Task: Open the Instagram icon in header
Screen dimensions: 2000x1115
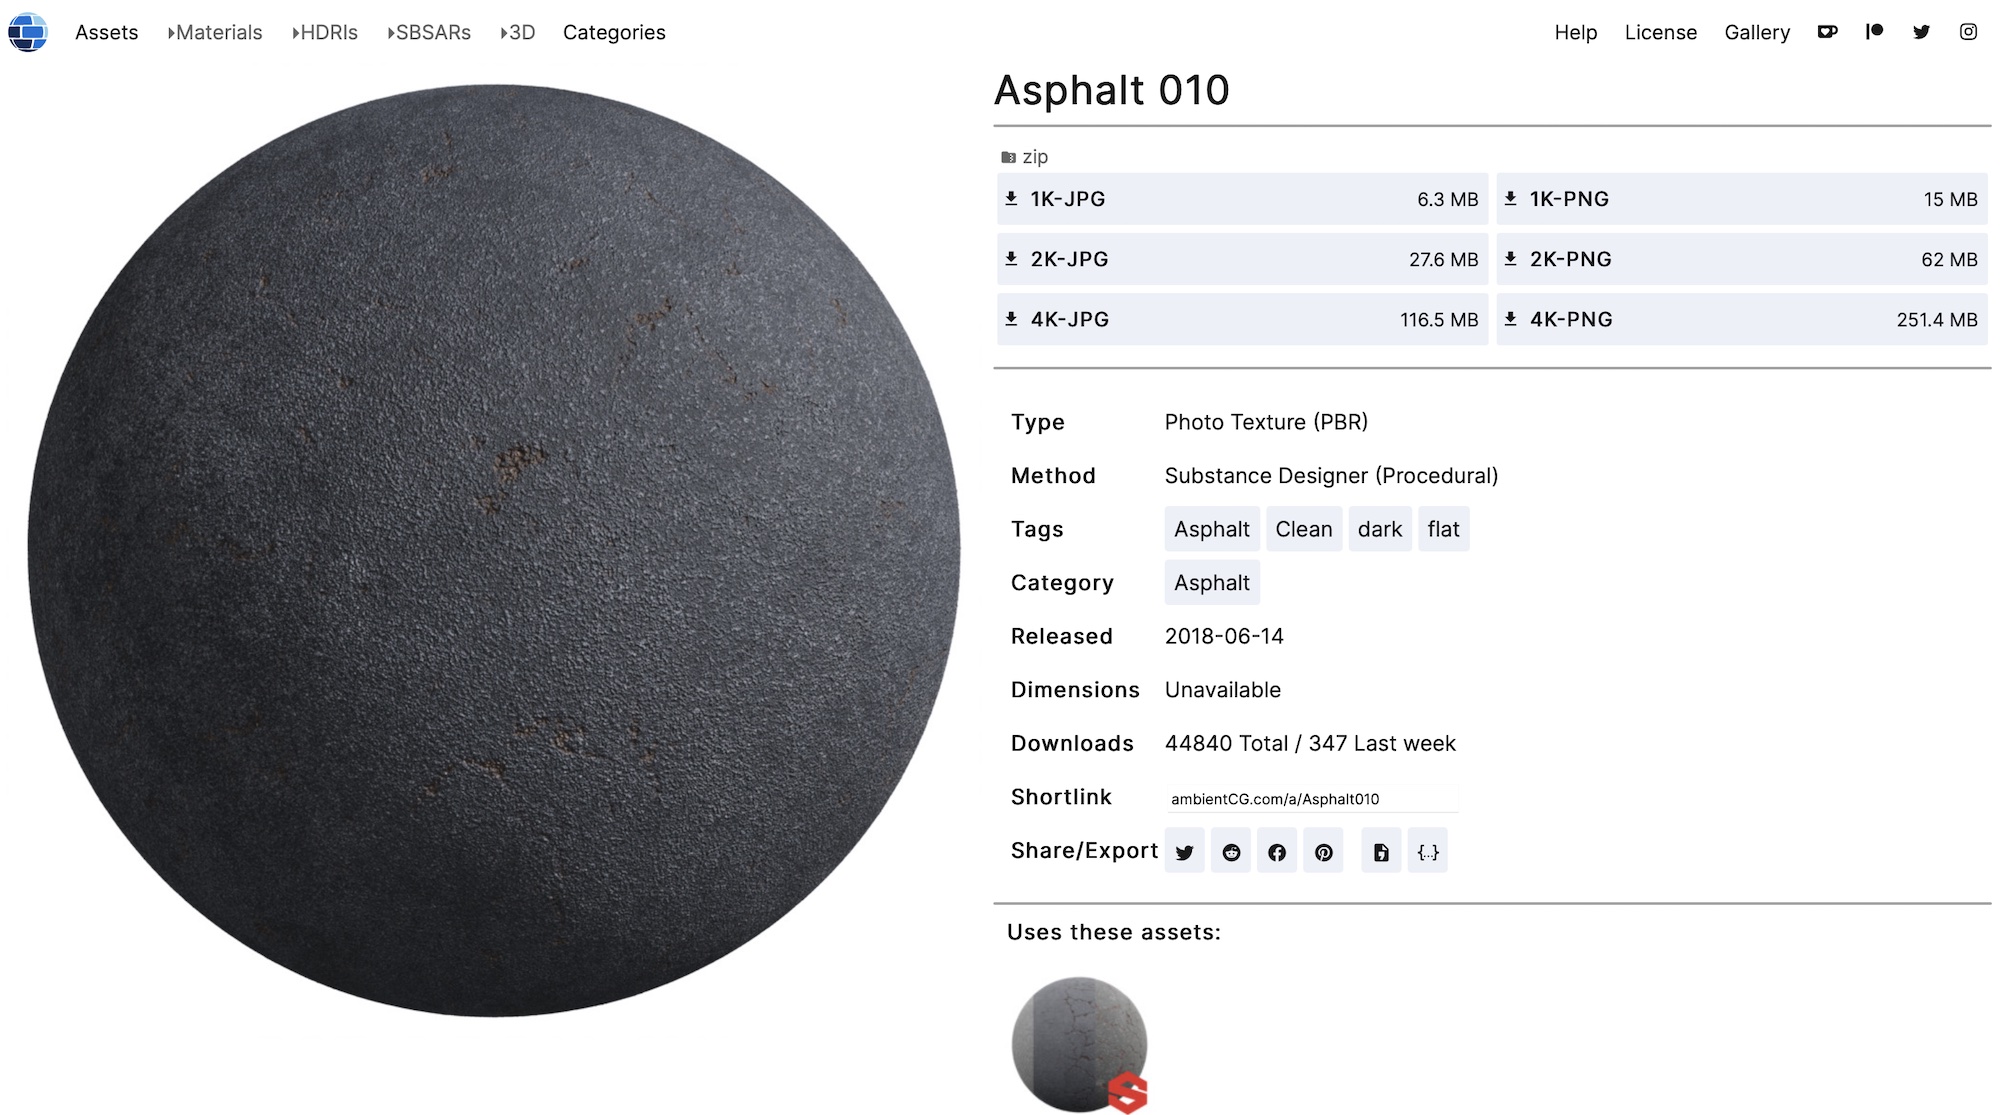Action: pyautogui.click(x=1968, y=32)
